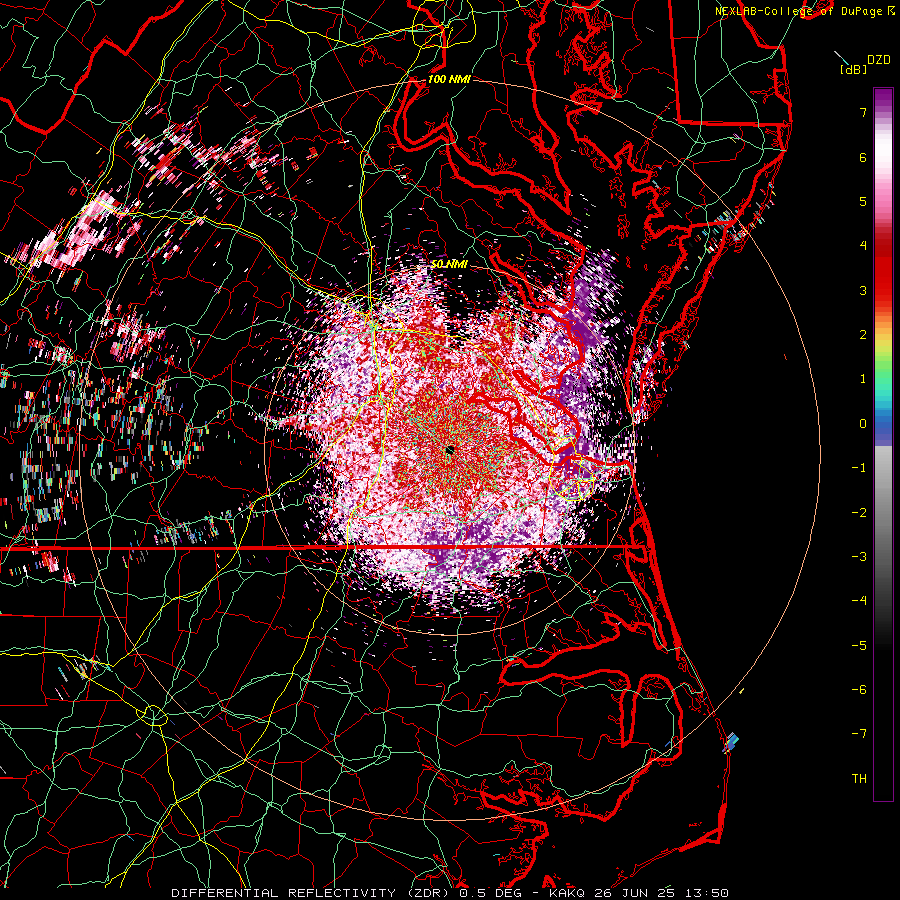Click the 6 dB color scale label

click(x=863, y=157)
